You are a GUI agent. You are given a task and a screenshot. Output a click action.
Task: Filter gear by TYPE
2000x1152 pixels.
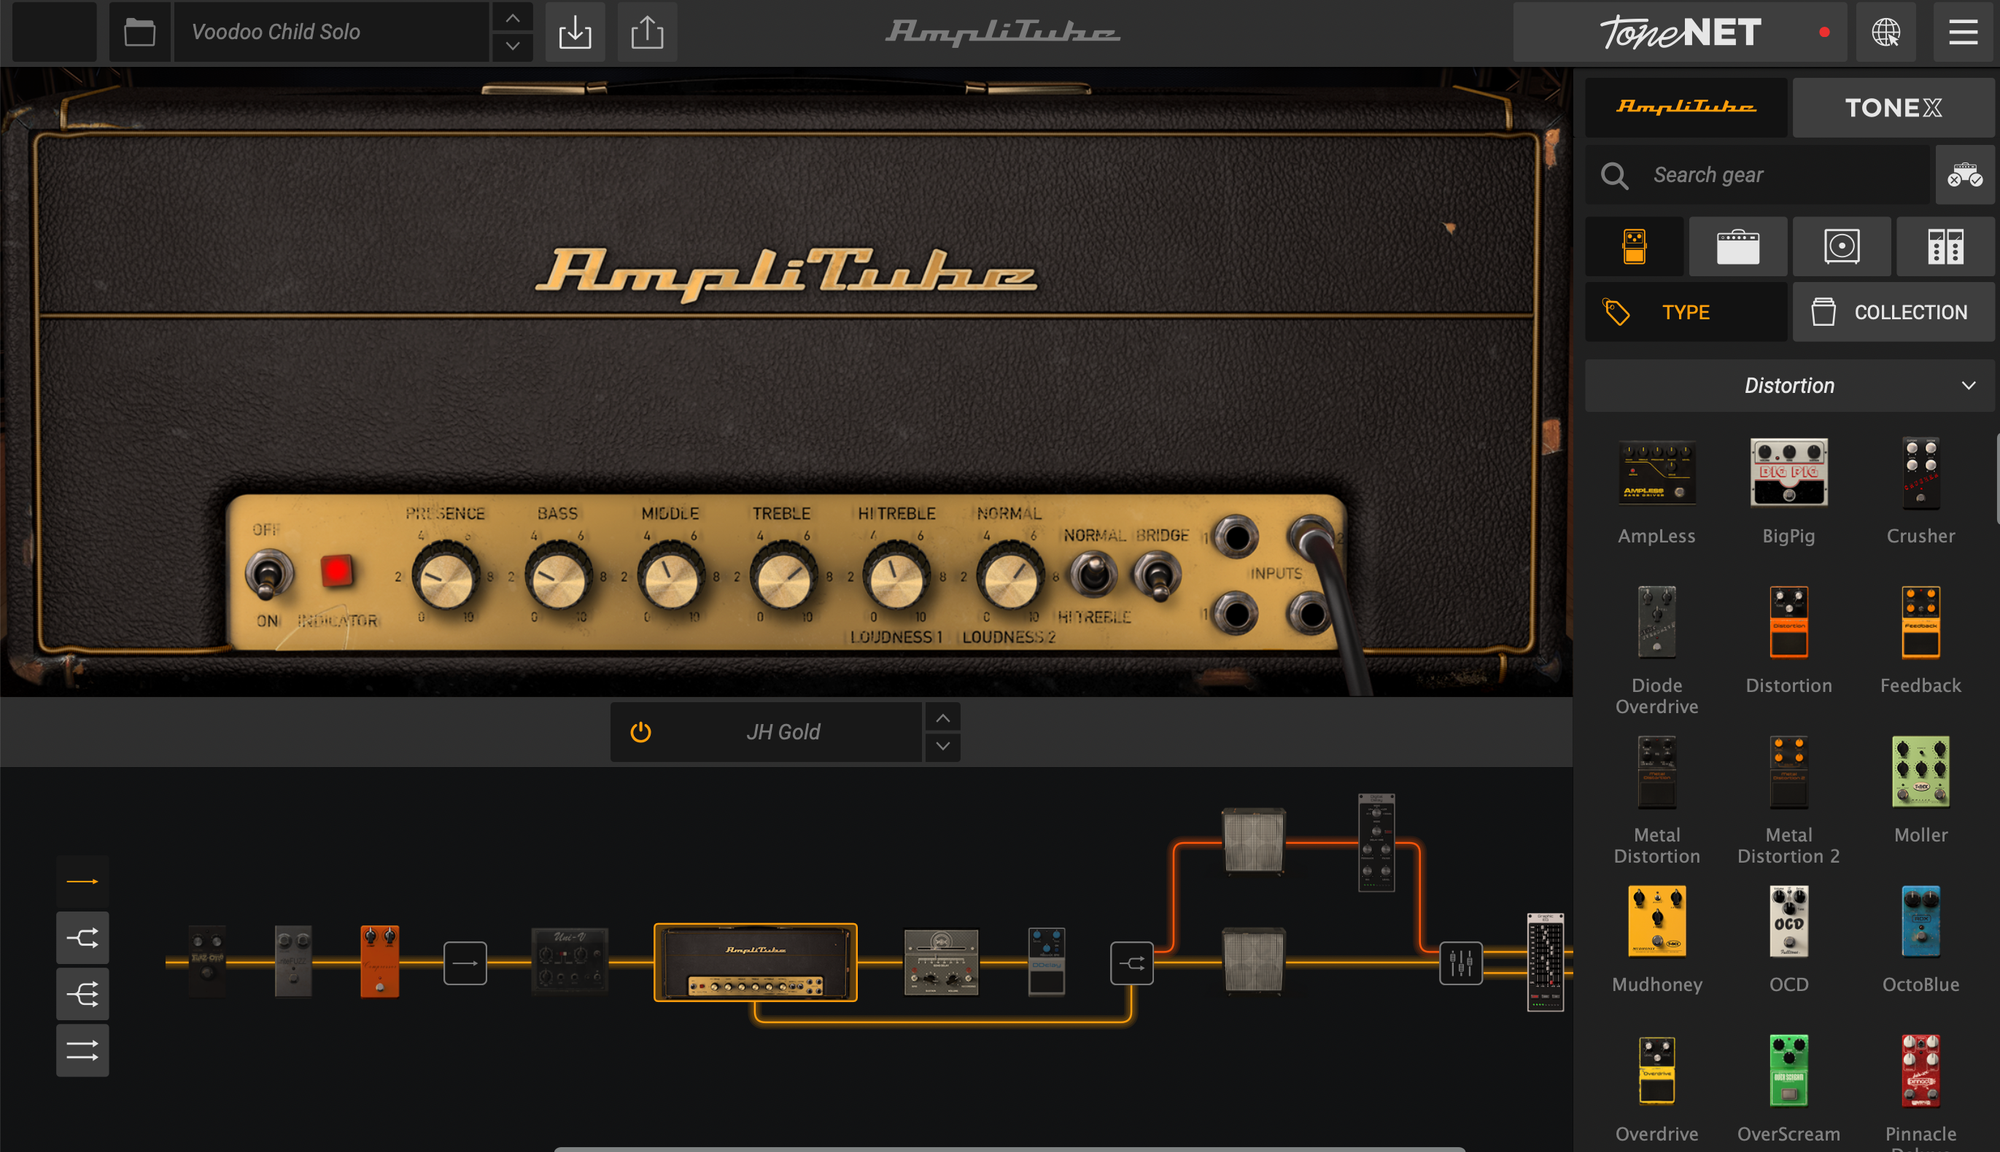click(1686, 312)
